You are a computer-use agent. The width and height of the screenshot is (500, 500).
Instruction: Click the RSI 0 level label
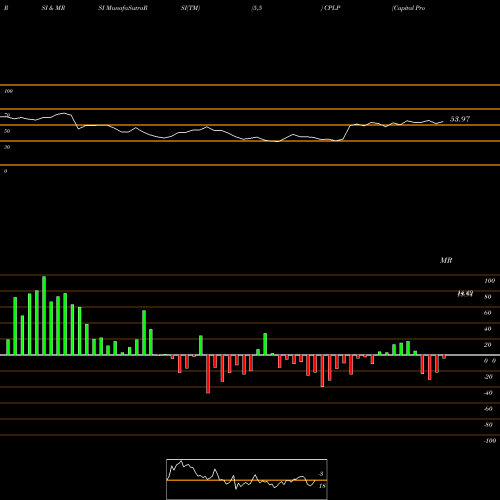5,171
